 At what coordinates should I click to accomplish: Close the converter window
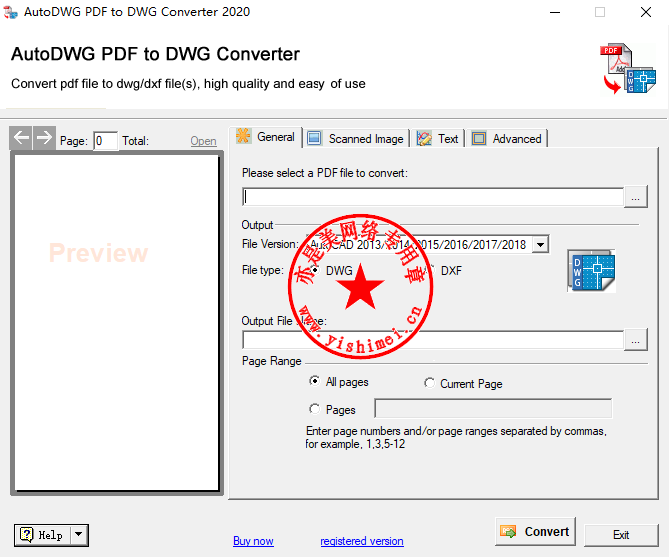coord(646,12)
